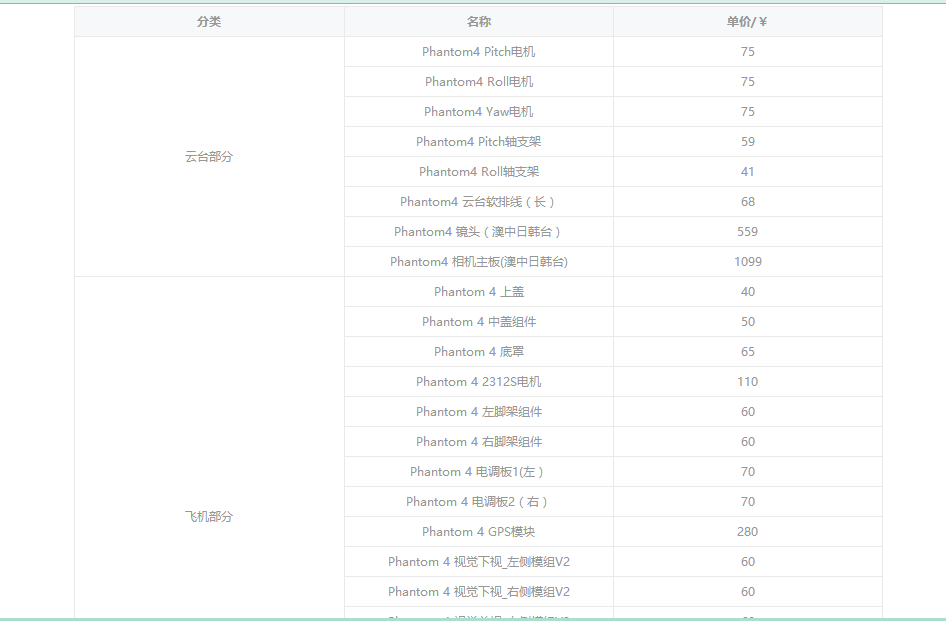The image size is (946, 621).
Task: Click price 40 for Phantom 4 上盖
Action: [748, 291]
